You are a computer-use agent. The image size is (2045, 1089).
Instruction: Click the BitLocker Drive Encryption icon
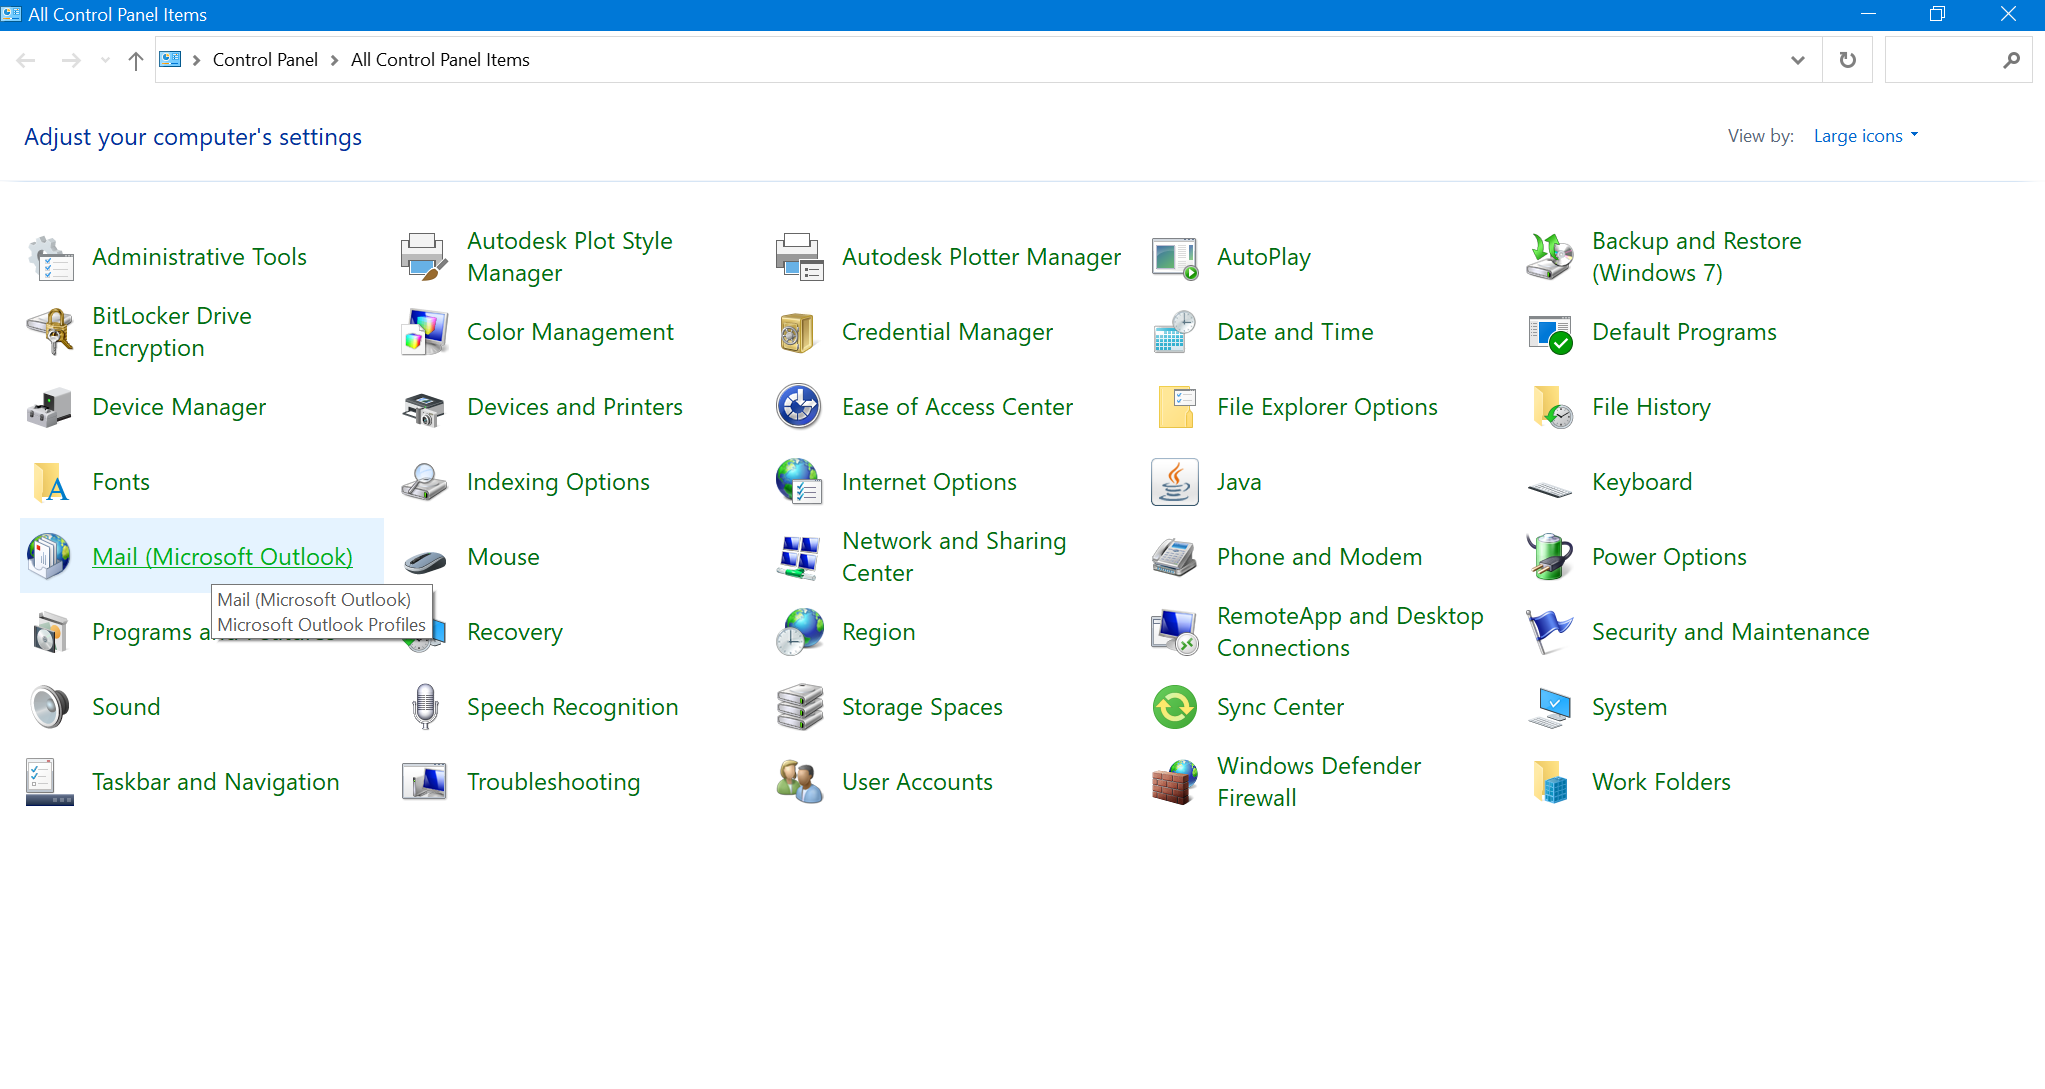click(50, 333)
